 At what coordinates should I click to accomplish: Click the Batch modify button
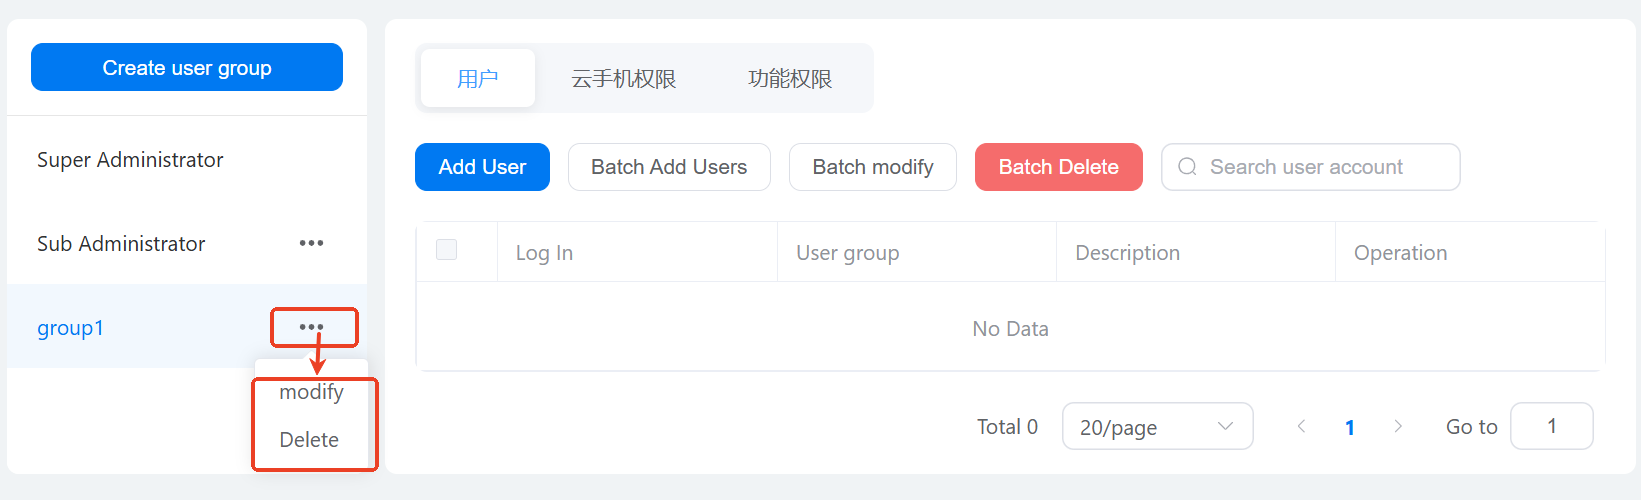click(x=872, y=167)
